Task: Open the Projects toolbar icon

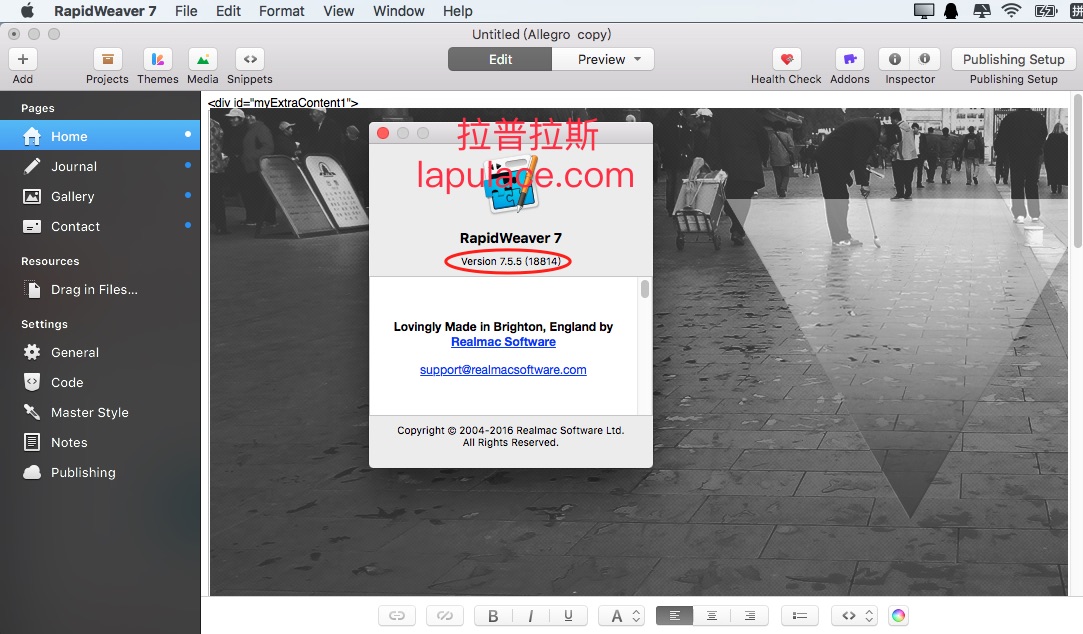Action: click(x=107, y=59)
